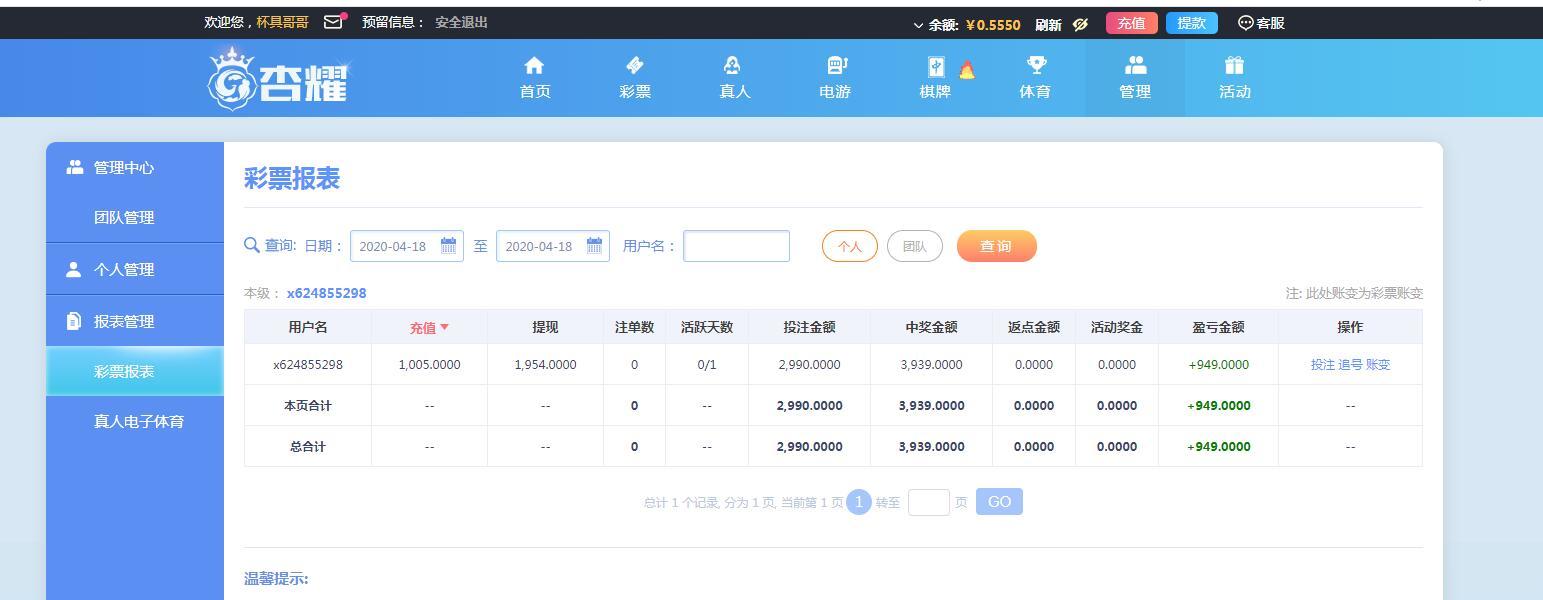Image resolution: width=1543 pixels, height=600 pixels.
Task: Open 团队管理 in the sidebar
Action: pyautogui.click(x=124, y=217)
